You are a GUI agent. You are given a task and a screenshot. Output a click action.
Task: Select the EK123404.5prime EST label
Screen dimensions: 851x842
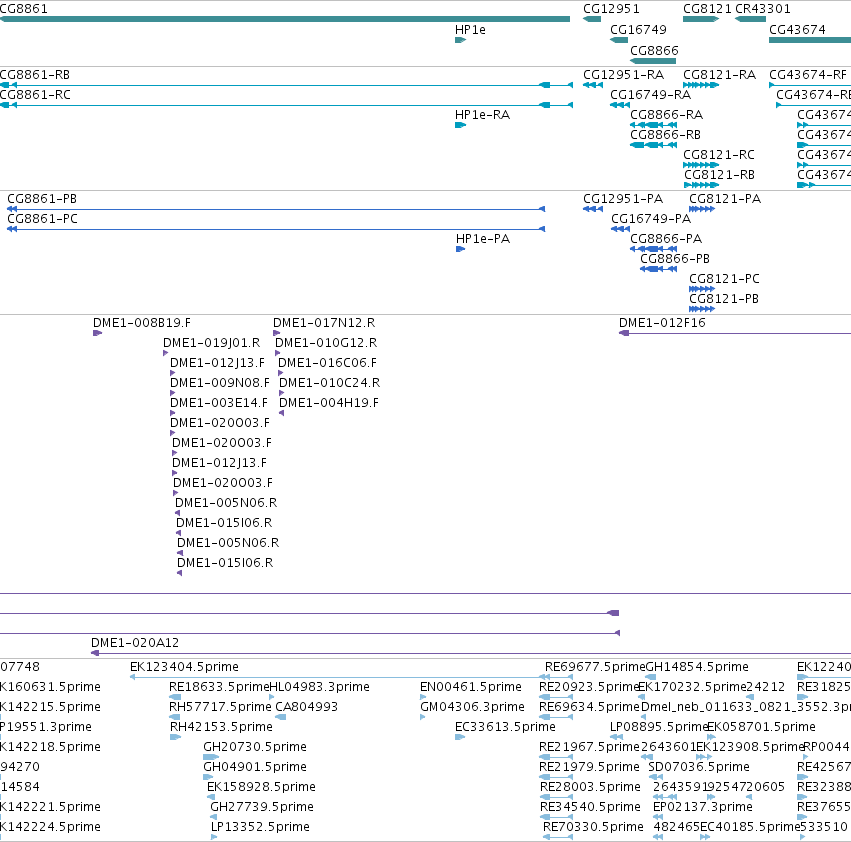pyautogui.click(x=185, y=667)
